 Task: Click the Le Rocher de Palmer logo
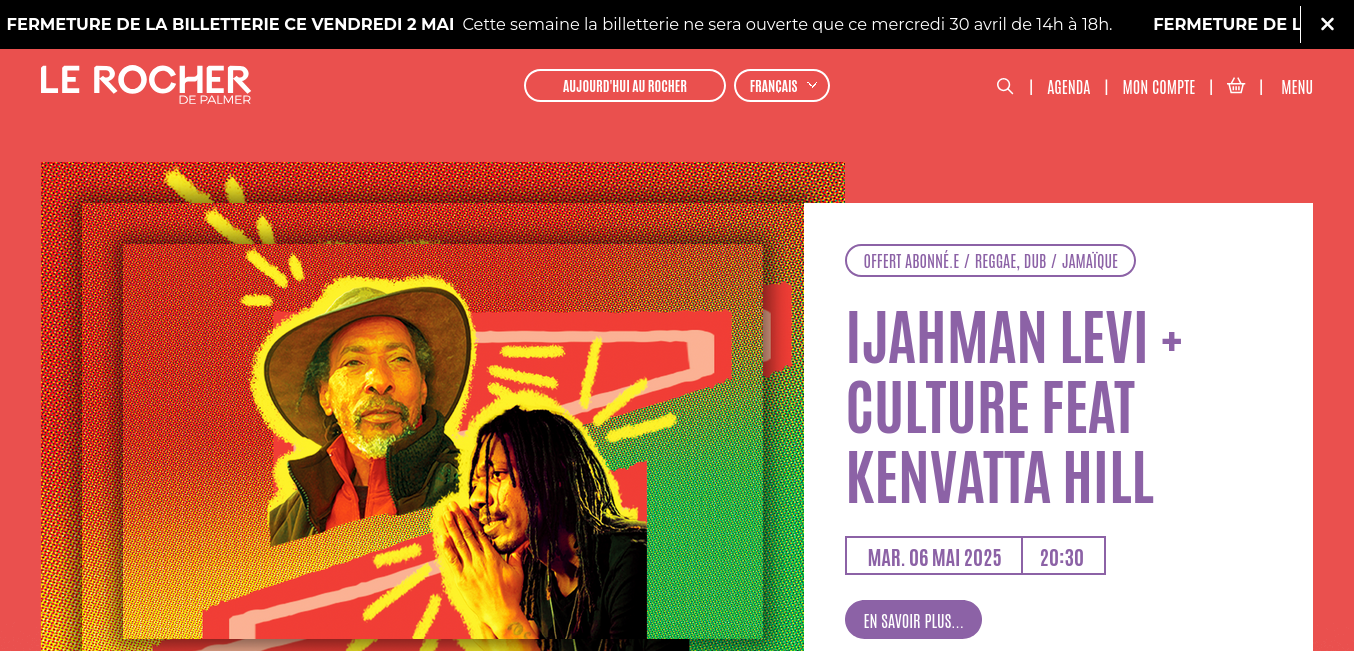(x=146, y=85)
